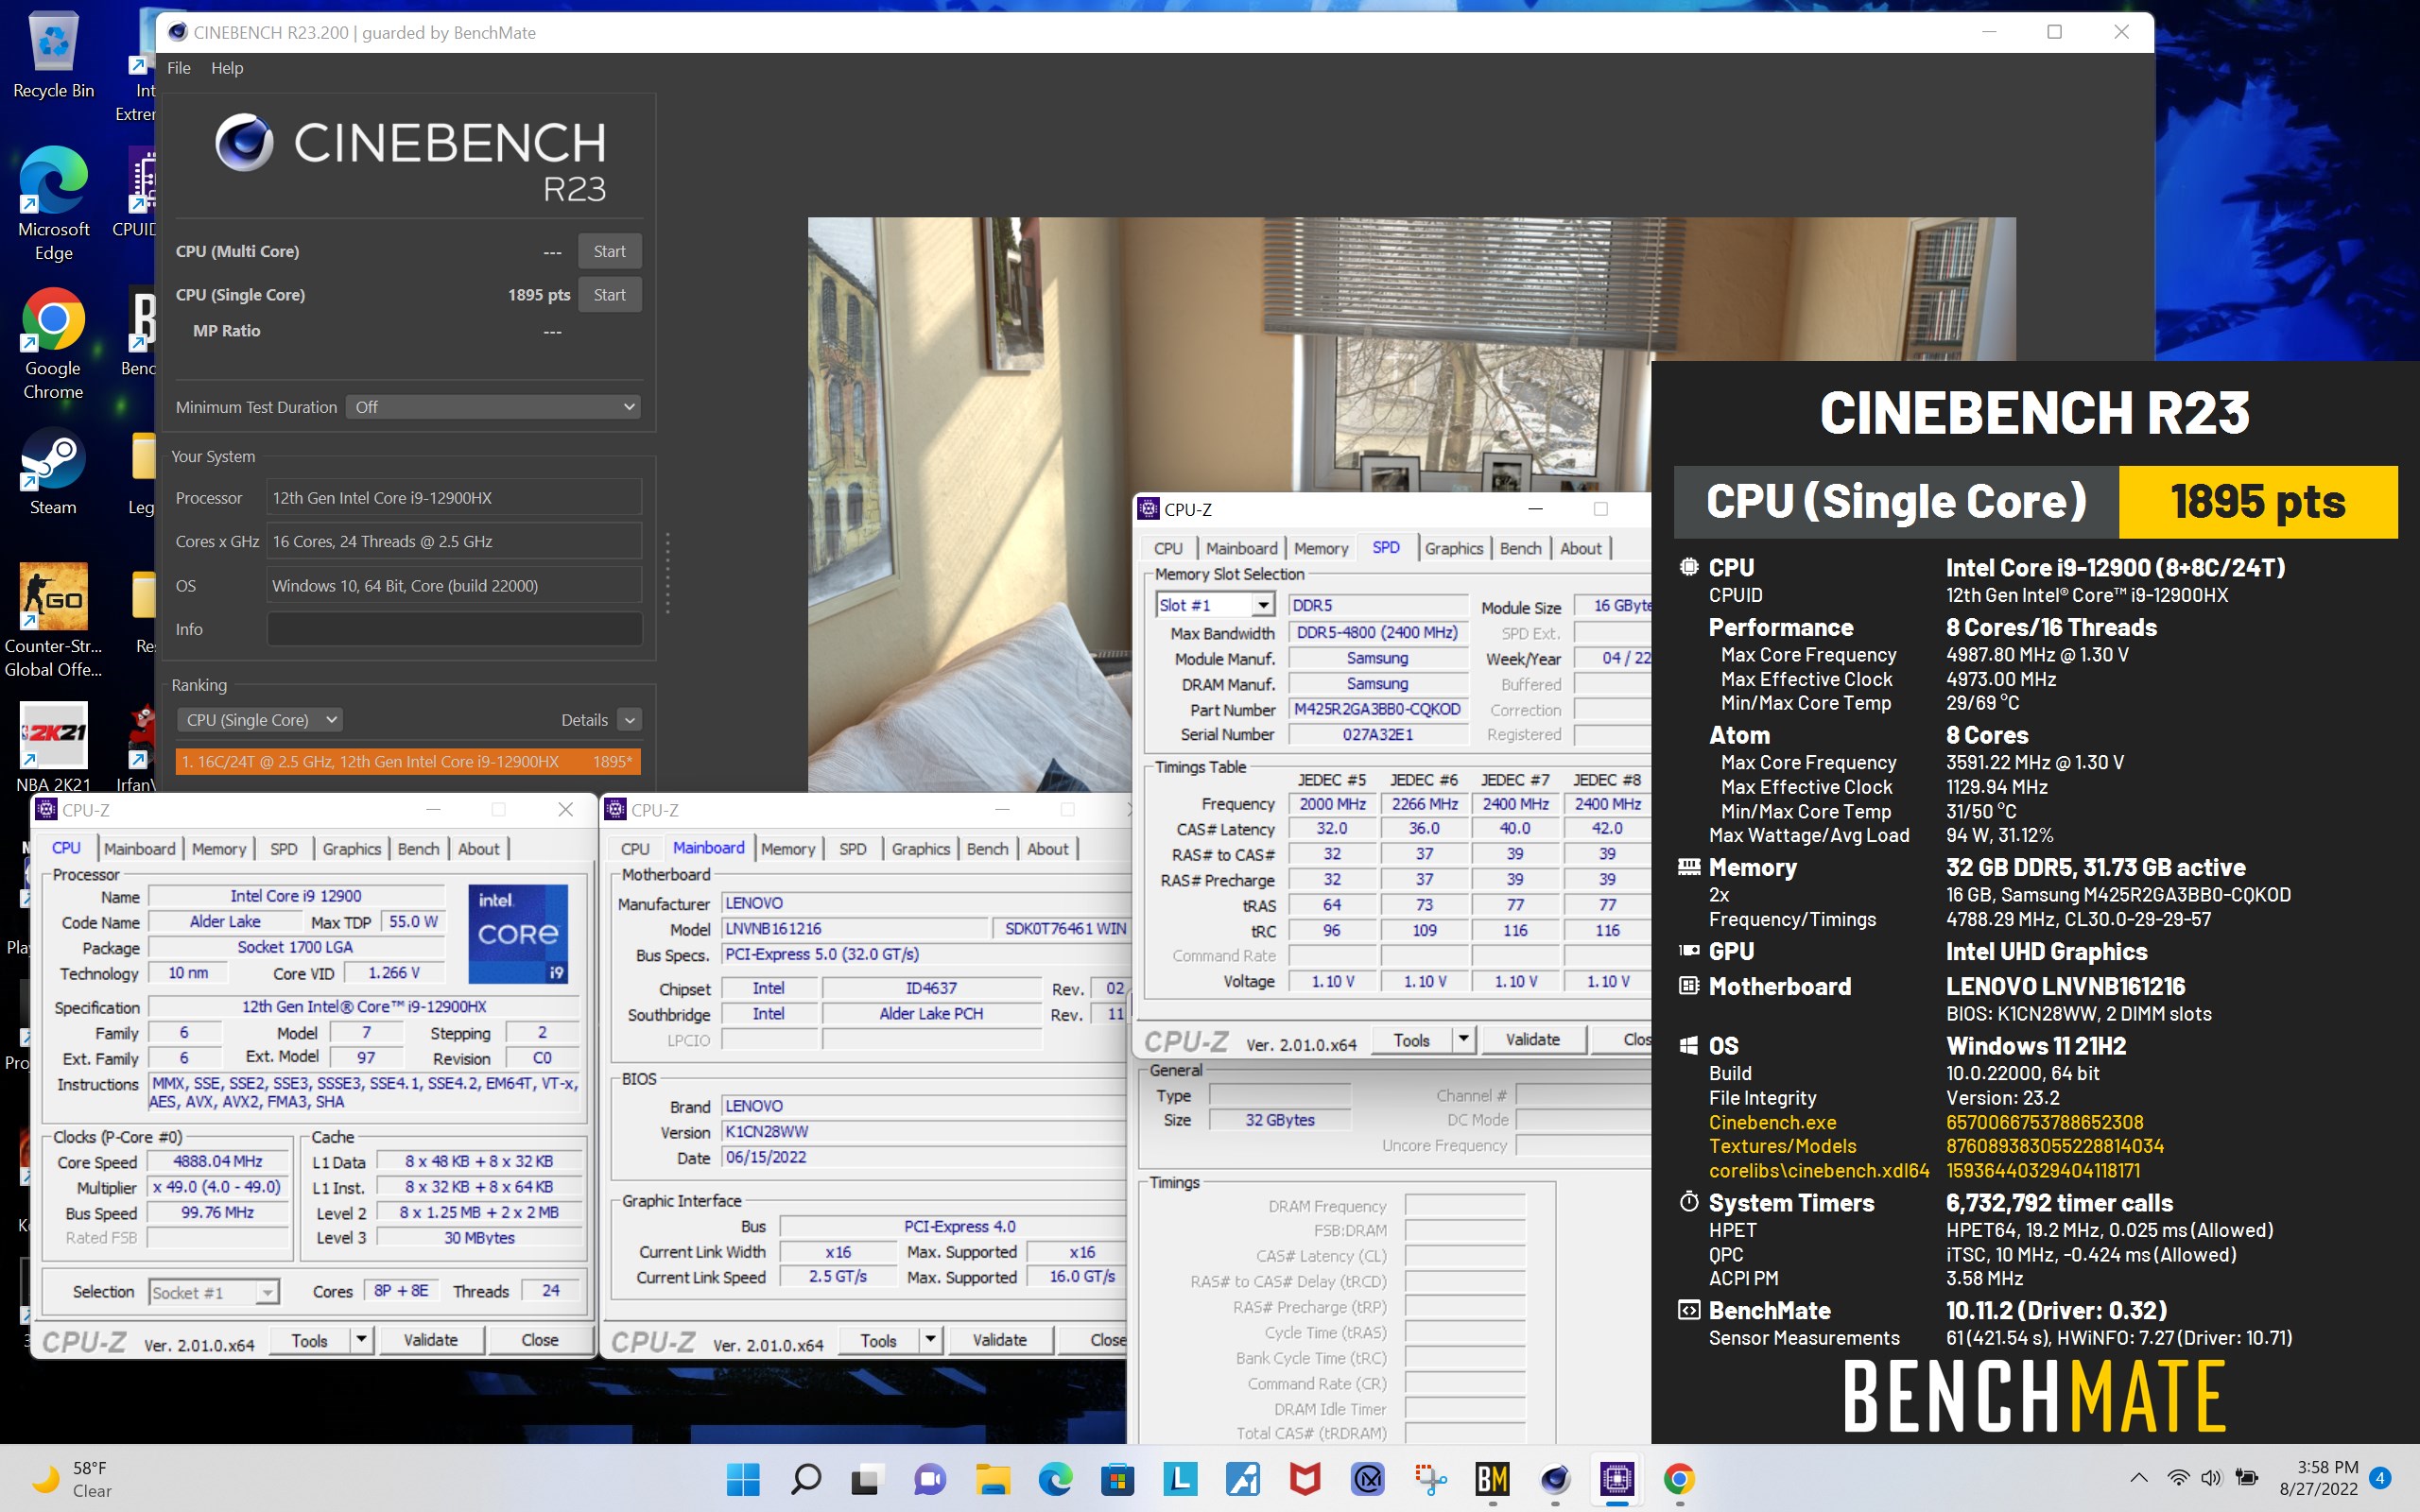The height and width of the screenshot is (1512, 2420).
Task: Click Validate in CPU-Z SPD window
Action: coord(1532,1039)
